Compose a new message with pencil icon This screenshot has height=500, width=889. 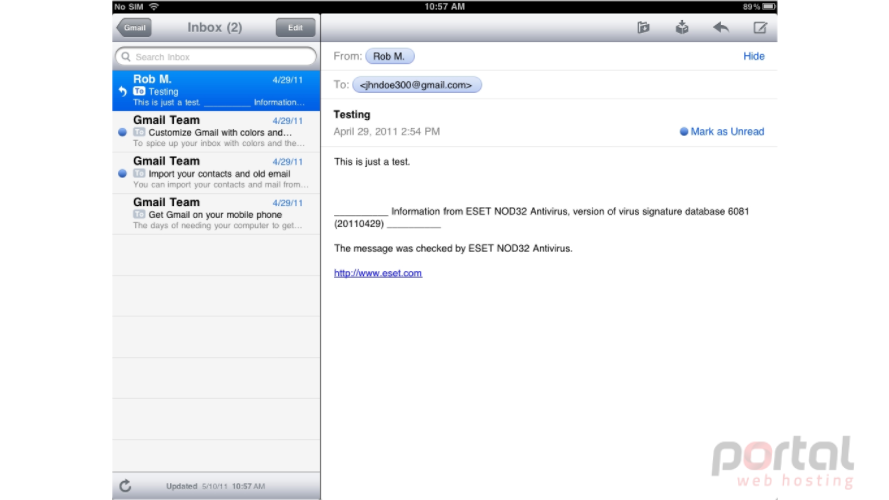[760, 27]
